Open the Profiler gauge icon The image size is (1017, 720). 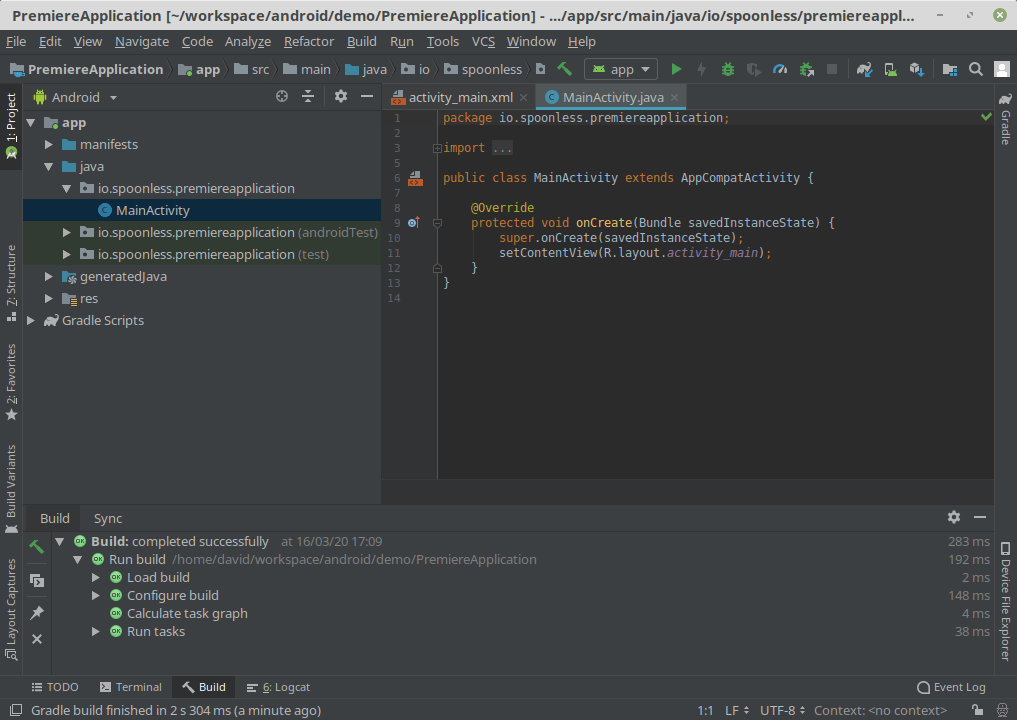click(x=780, y=69)
